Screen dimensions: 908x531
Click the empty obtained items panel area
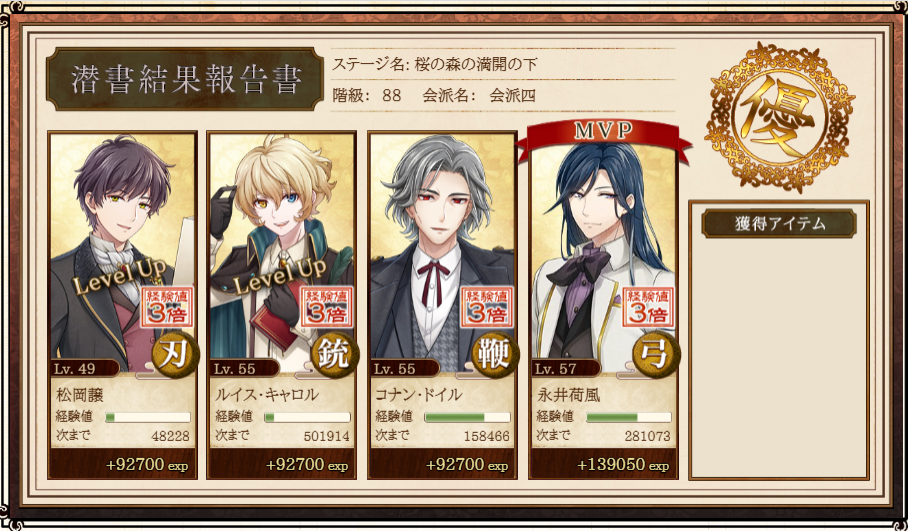pyautogui.click(x=779, y=356)
